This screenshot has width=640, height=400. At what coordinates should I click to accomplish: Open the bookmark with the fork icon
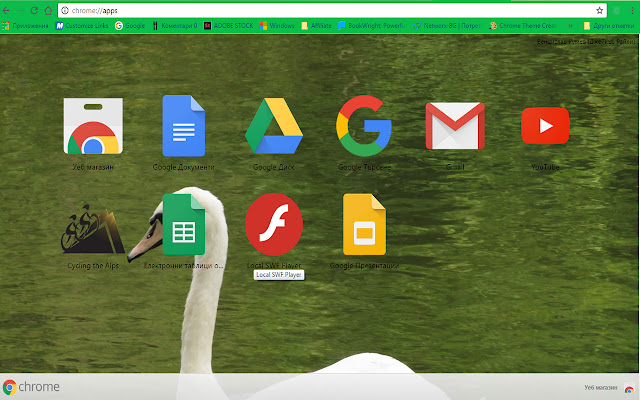pos(174,26)
